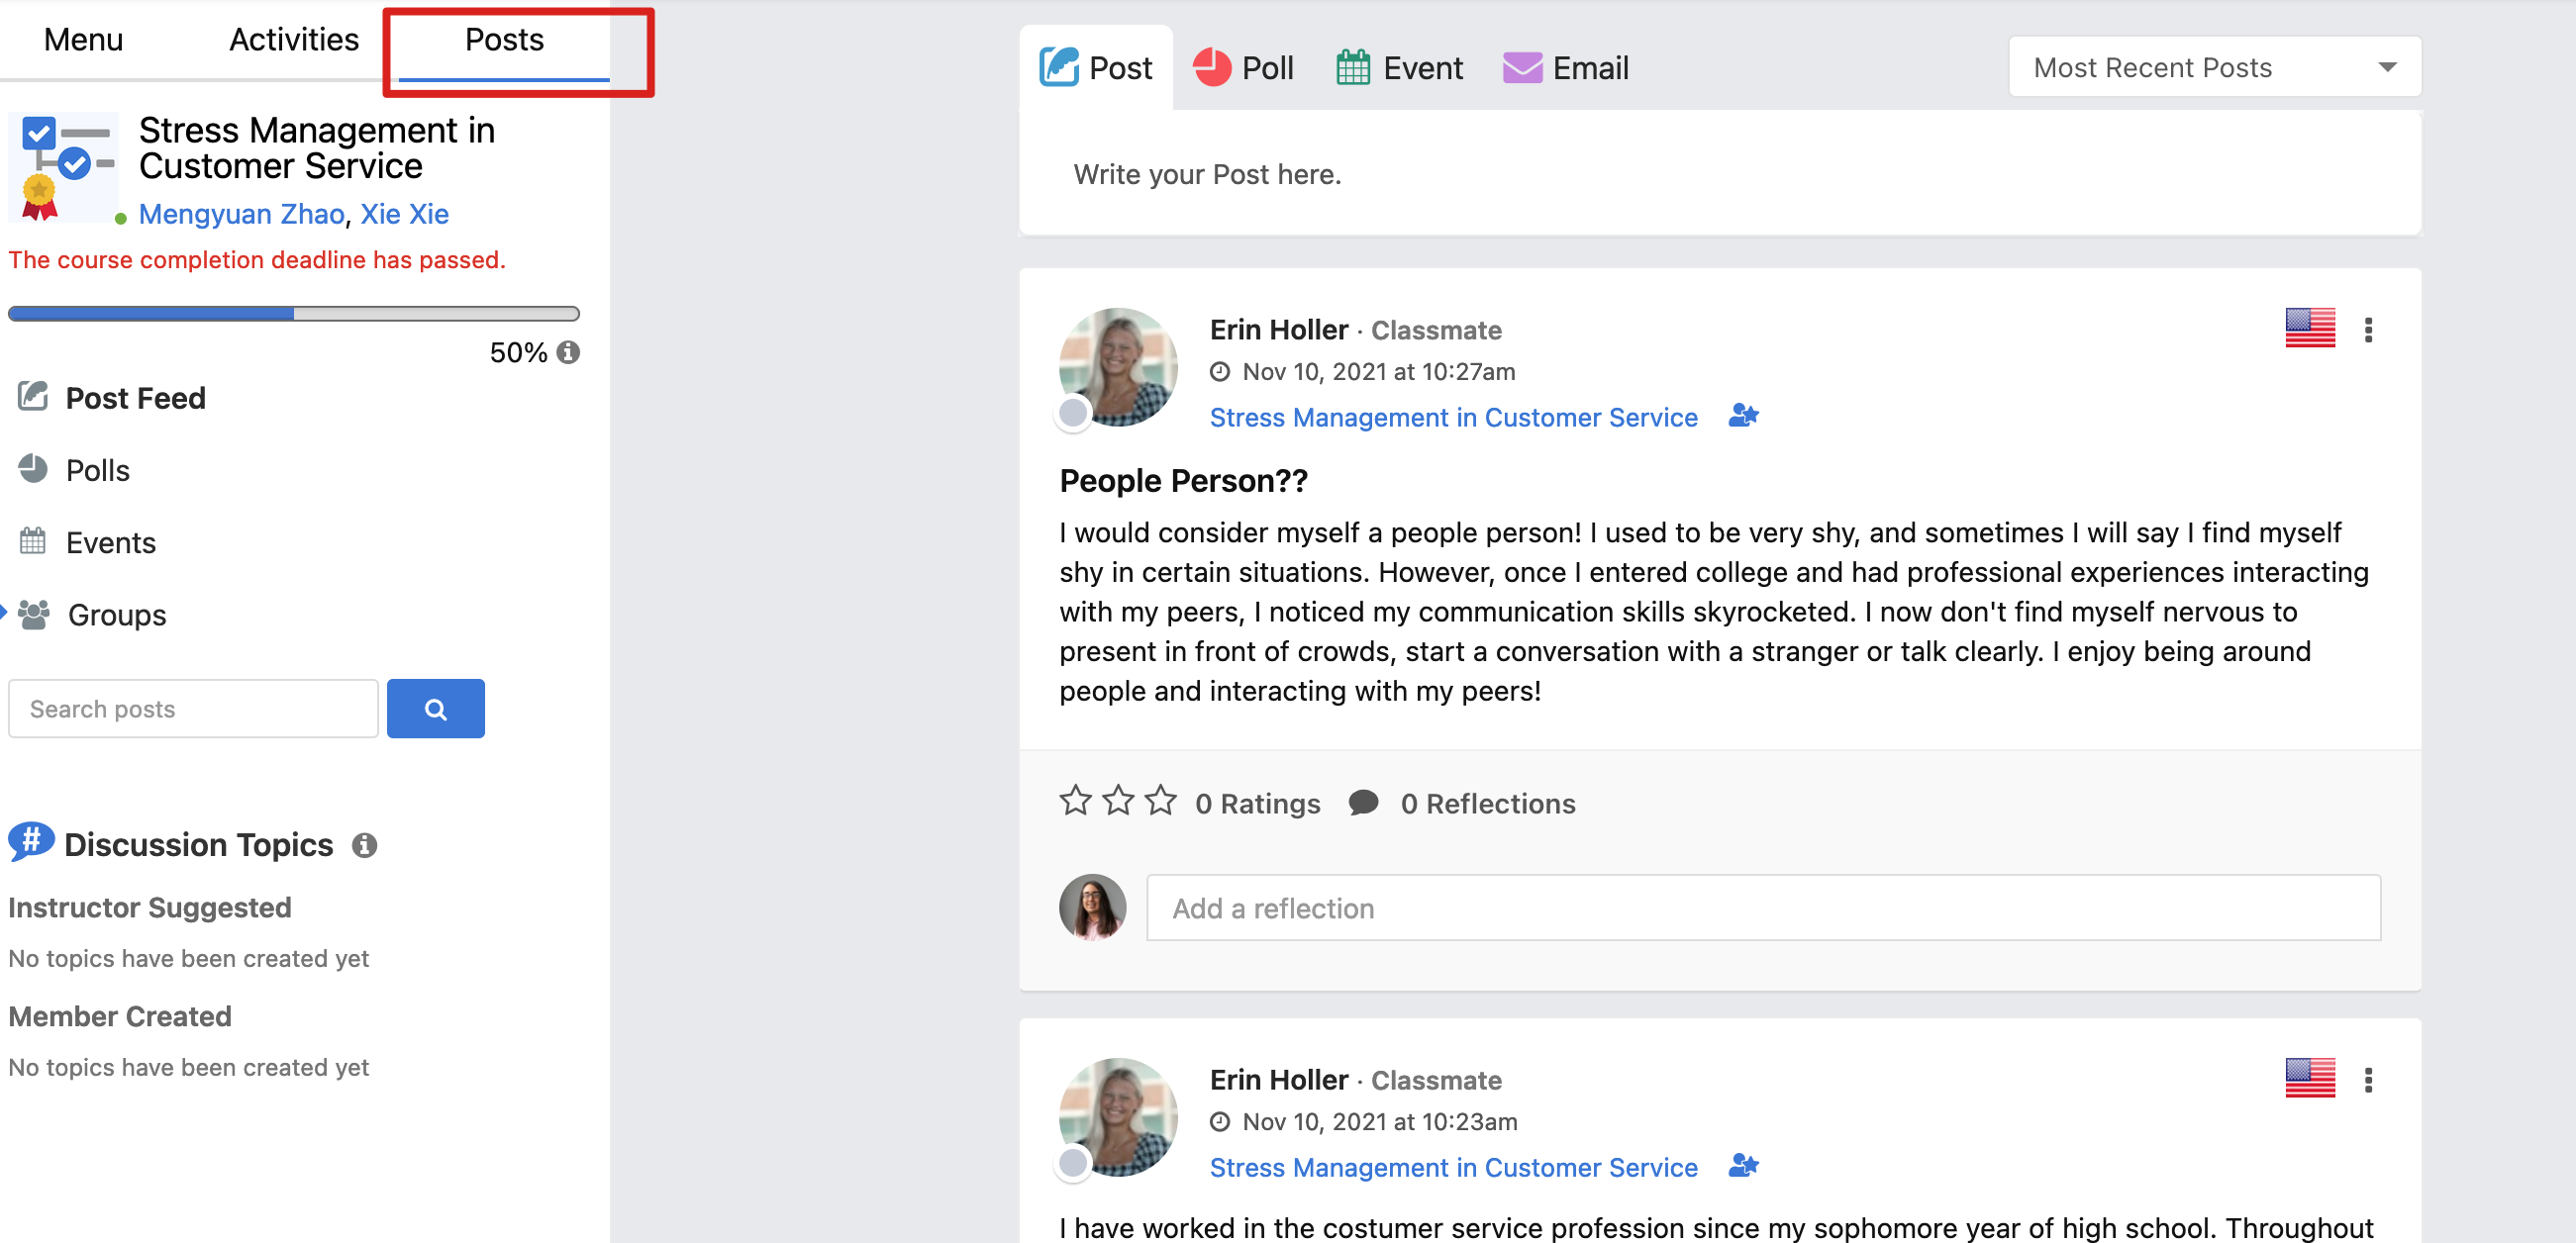Click Erin Holler's avatar on second post
Viewport: 2576px width, 1243px height.
click(x=1118, y=1117)
